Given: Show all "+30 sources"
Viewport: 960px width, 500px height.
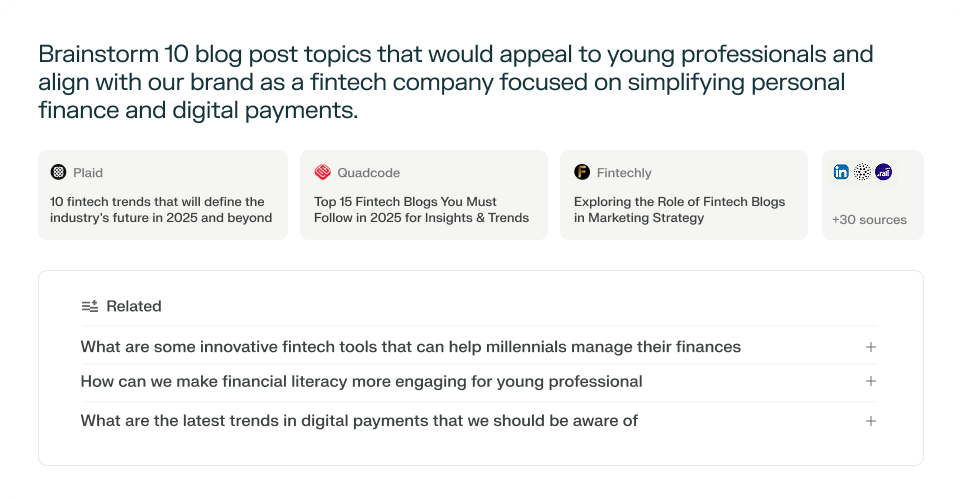Looking at the screenshot, I should (869, 220).
